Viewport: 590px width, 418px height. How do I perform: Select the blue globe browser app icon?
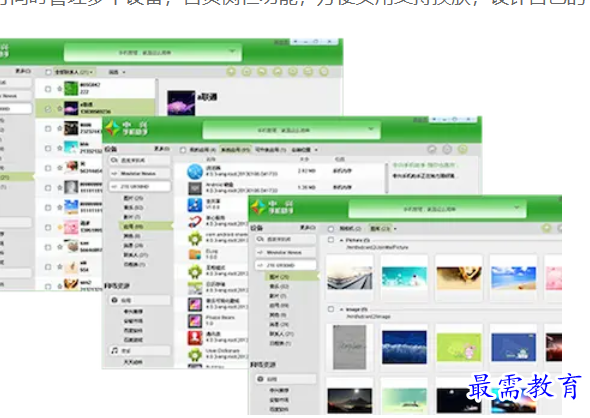tap(195, 172)
